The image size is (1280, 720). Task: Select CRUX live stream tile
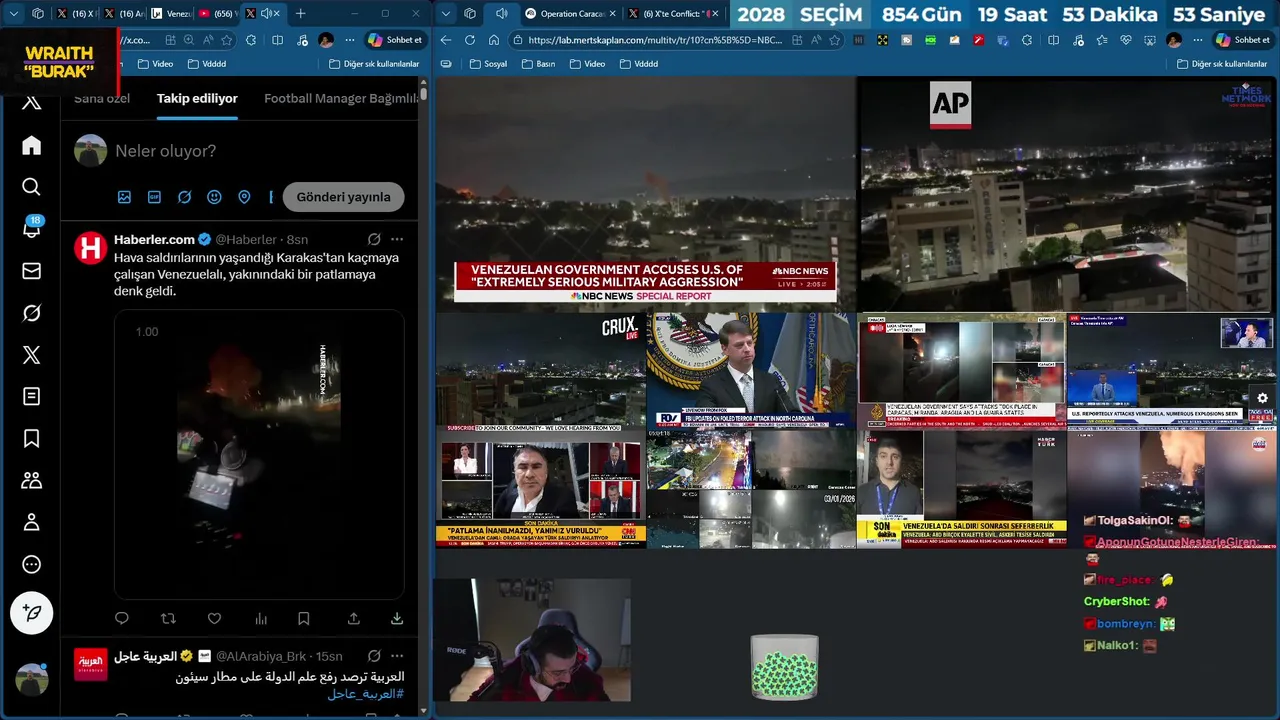tap(540, 371)
